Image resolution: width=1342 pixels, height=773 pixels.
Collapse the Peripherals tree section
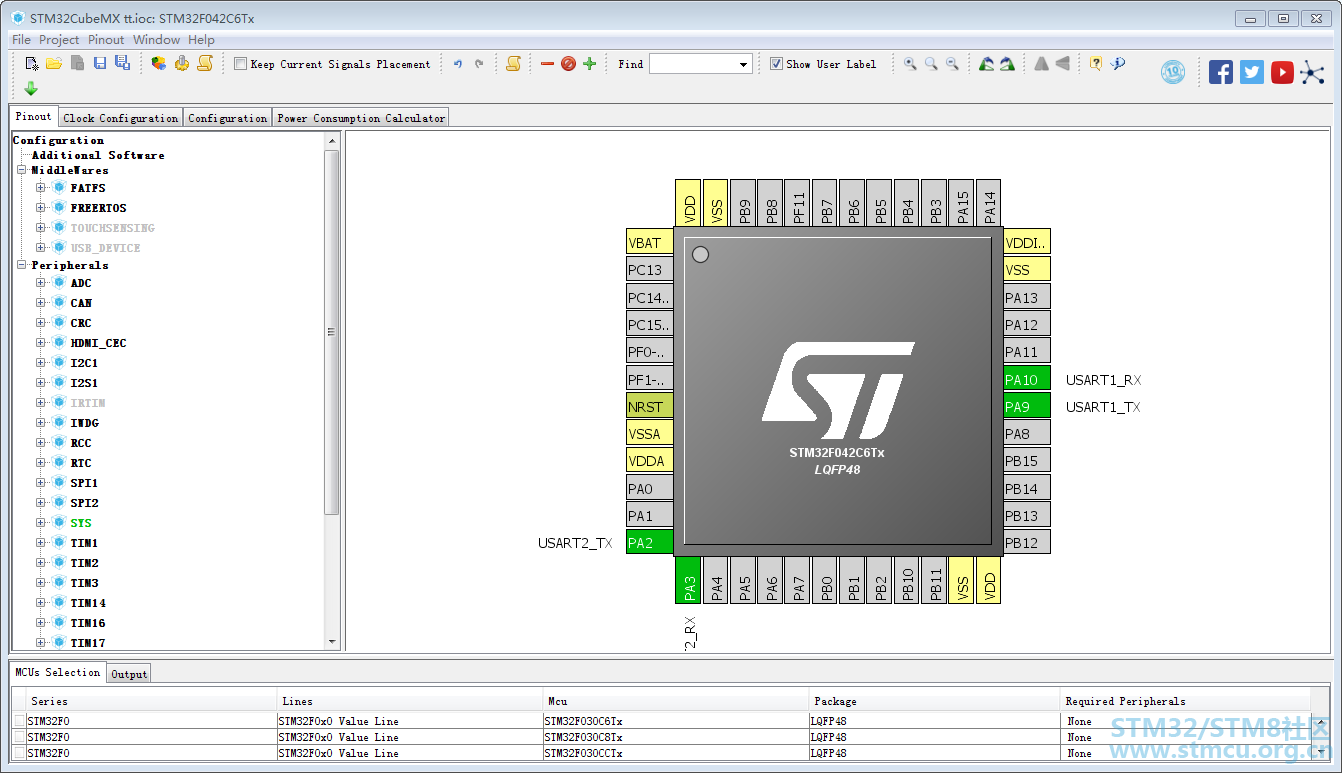tap(21, 265)
